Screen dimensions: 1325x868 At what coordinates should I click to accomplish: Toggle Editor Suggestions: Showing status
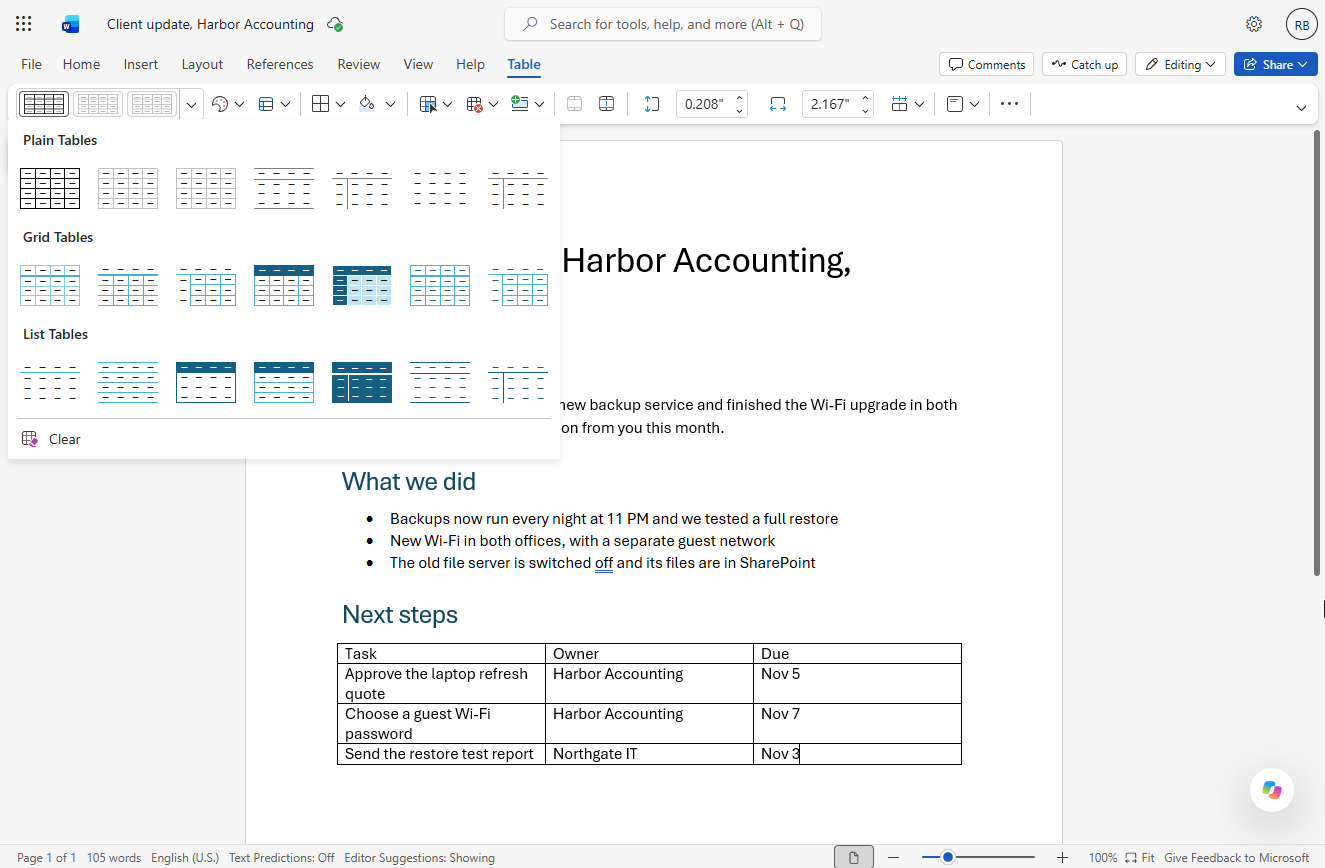(419, 857)
